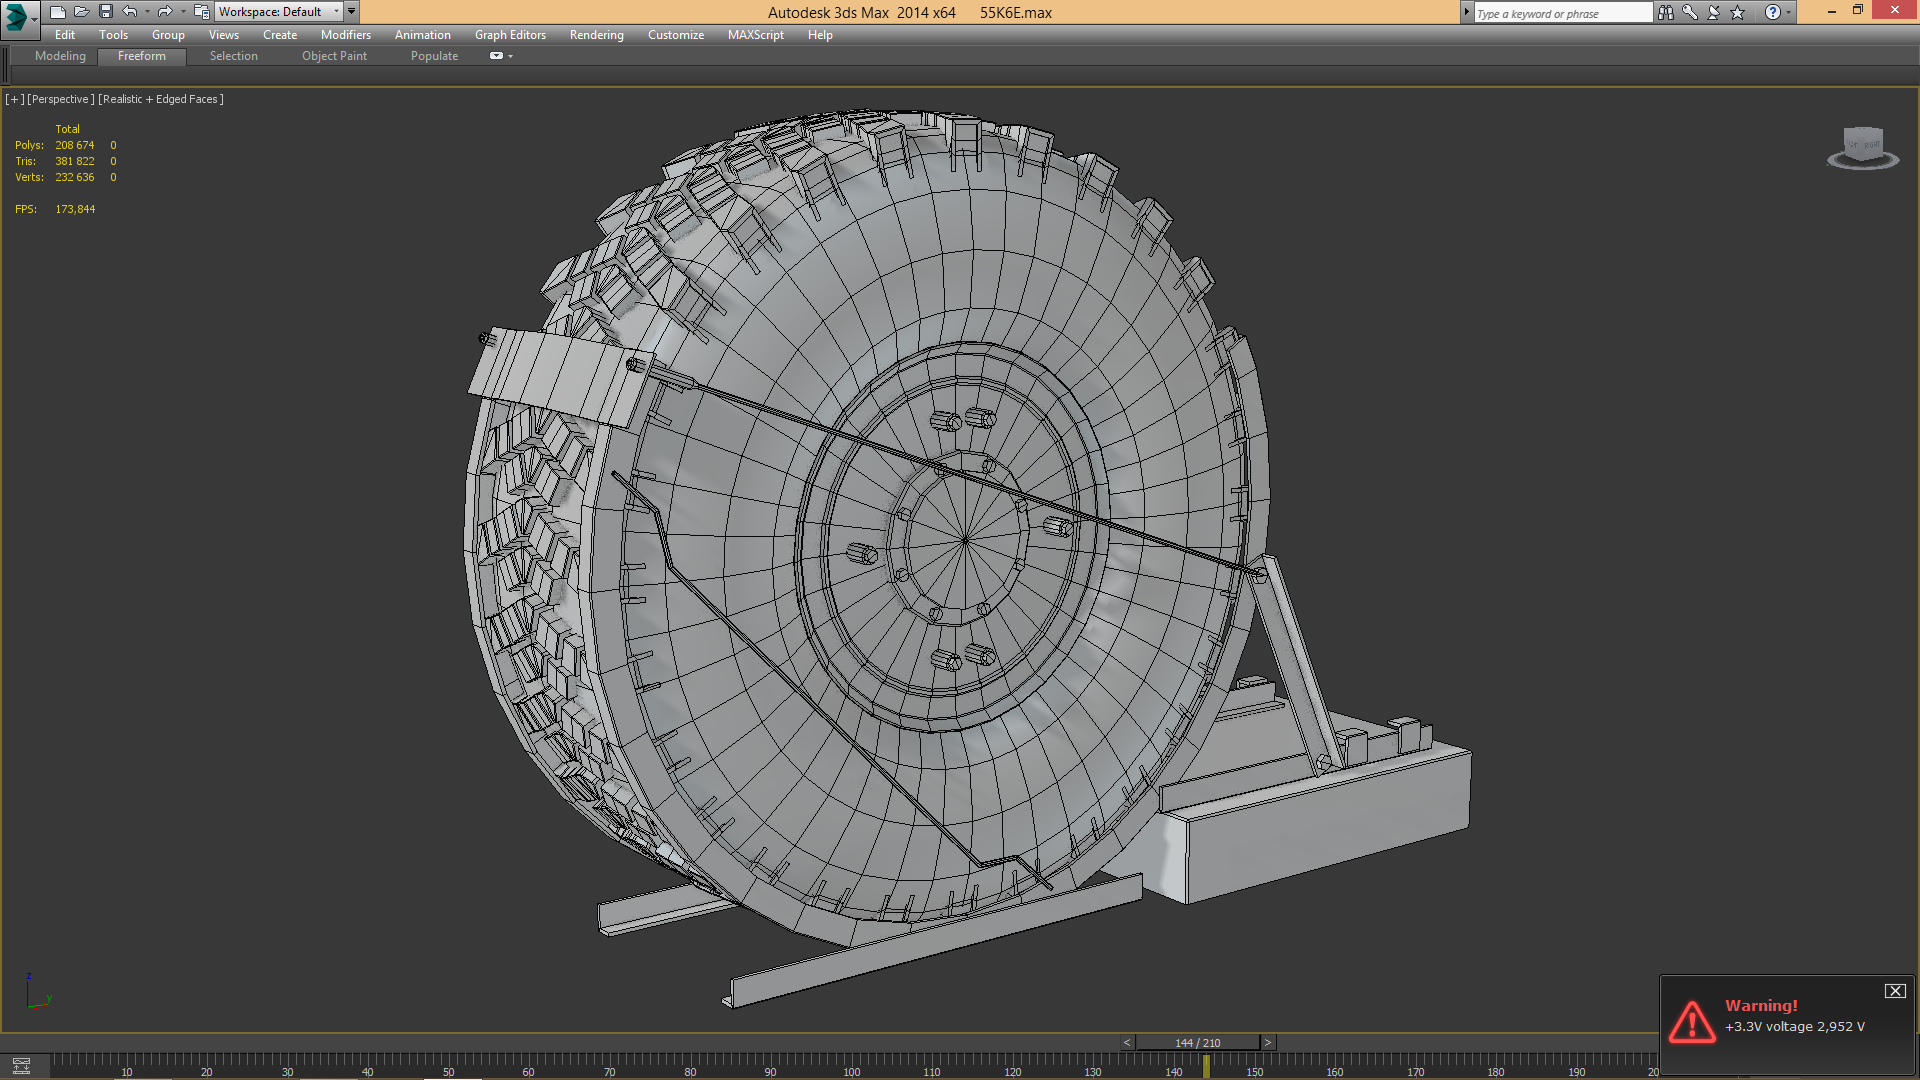Click the InfoCenter search binoculars icon
The height and width of the screenshot is (1080, 1920).
point(1666,13)
